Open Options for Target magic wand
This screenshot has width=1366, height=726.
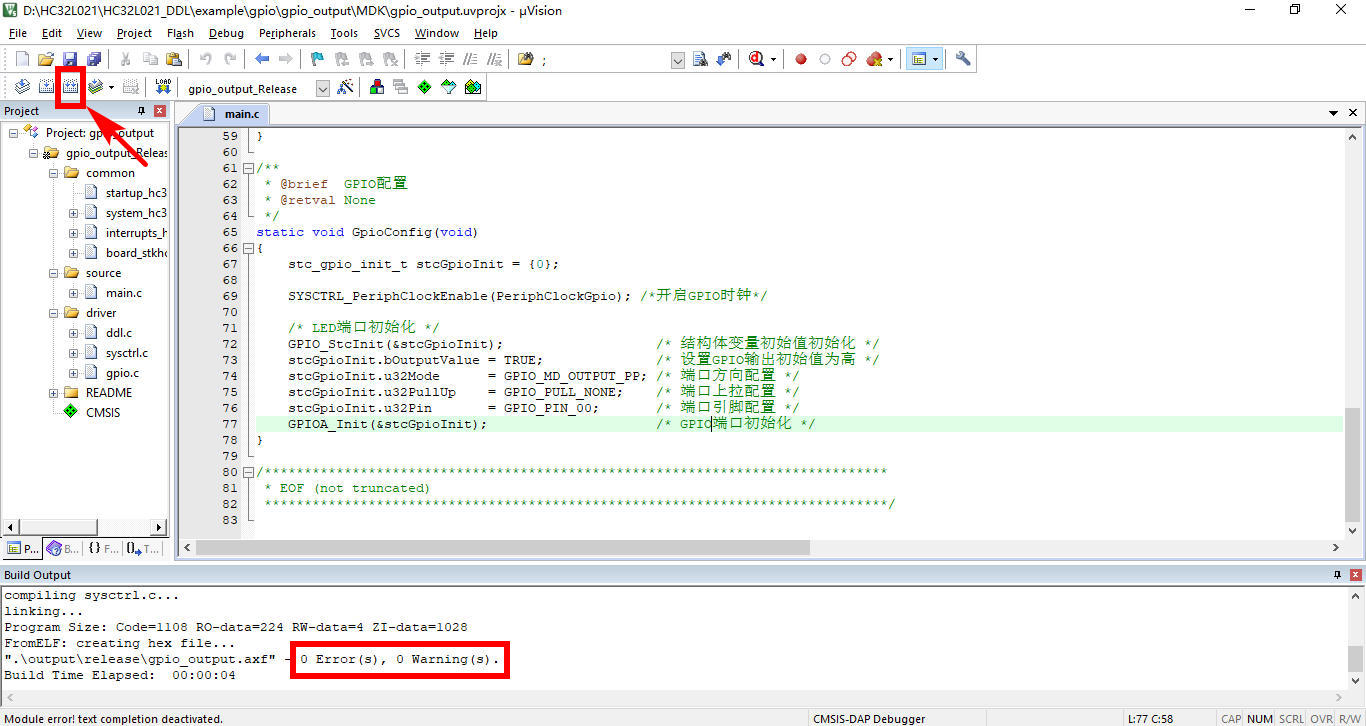[345, 87]
